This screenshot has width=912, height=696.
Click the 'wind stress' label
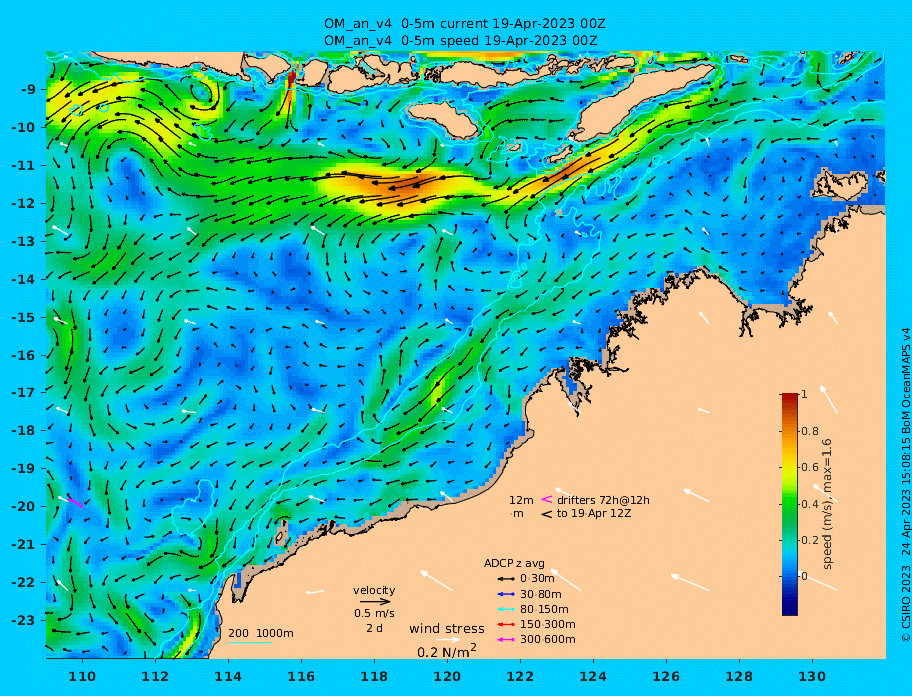pyautogui.click(x=447, y=629)
